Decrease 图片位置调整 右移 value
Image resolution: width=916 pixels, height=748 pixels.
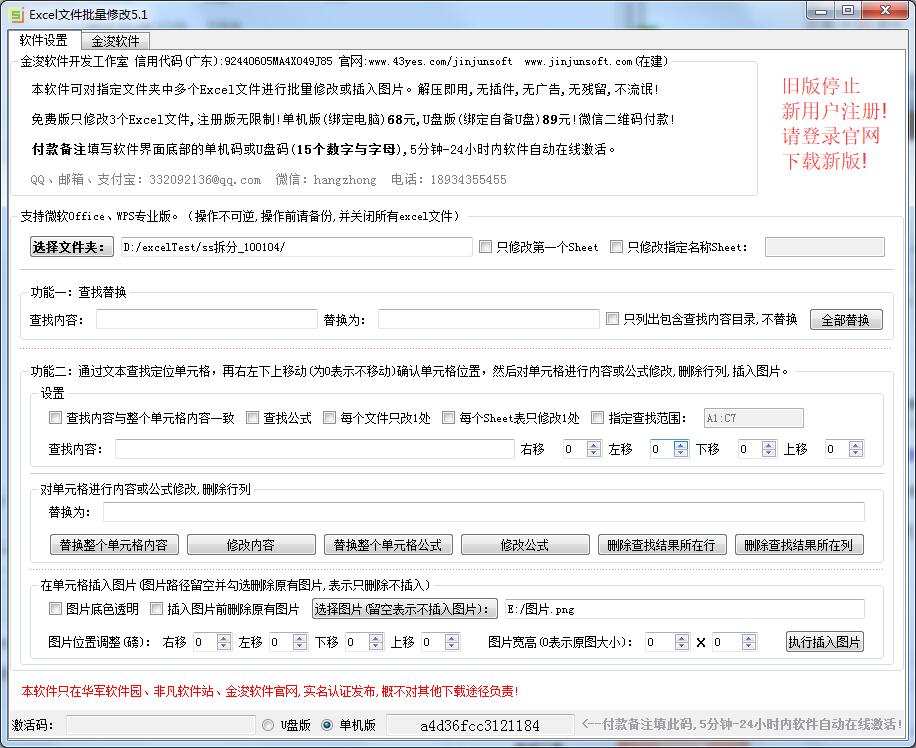(x=224, y=646)
